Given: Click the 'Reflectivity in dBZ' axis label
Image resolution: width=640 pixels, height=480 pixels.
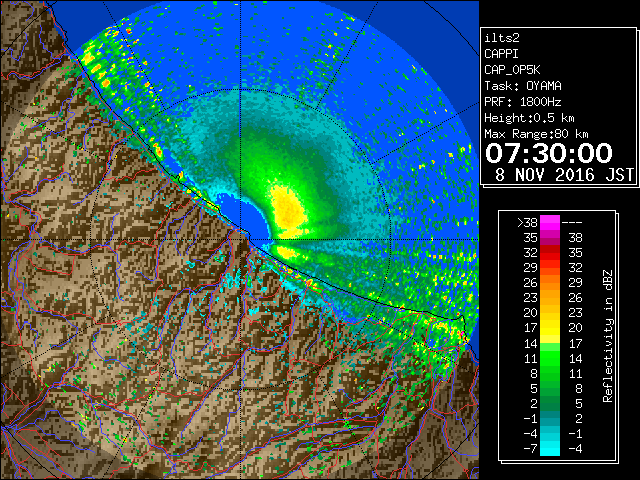Looking at the screenshot, I should click(608, 336).
